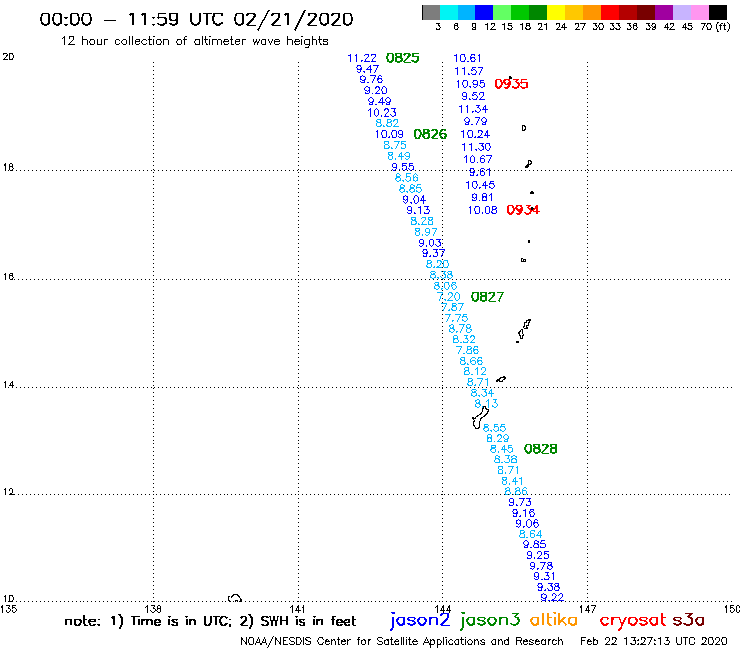This screenshot has height=650, width=740.
Task: Click the wave height value 10.67
Action: click(x=478, y=160)
